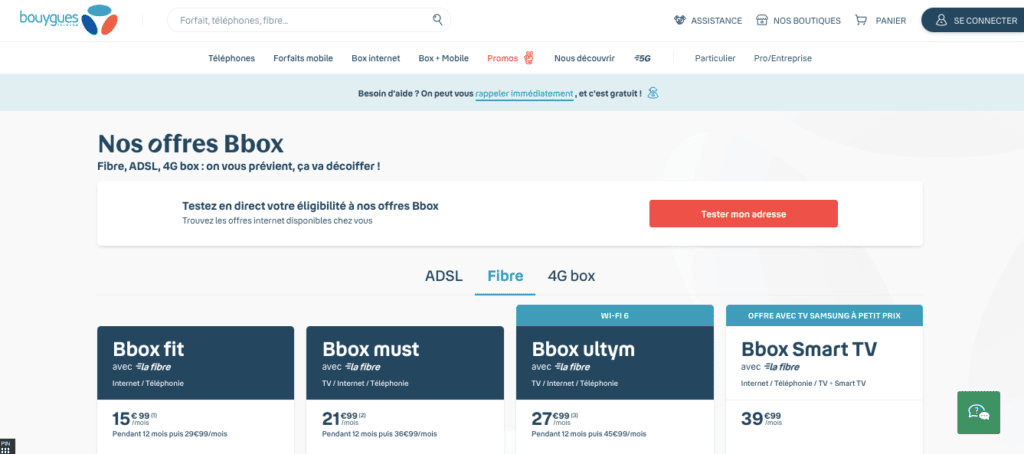Select the Bbox must offer card
Image resolution: width=1024 pixels, height=454 pixels.
tap(405, 389)
